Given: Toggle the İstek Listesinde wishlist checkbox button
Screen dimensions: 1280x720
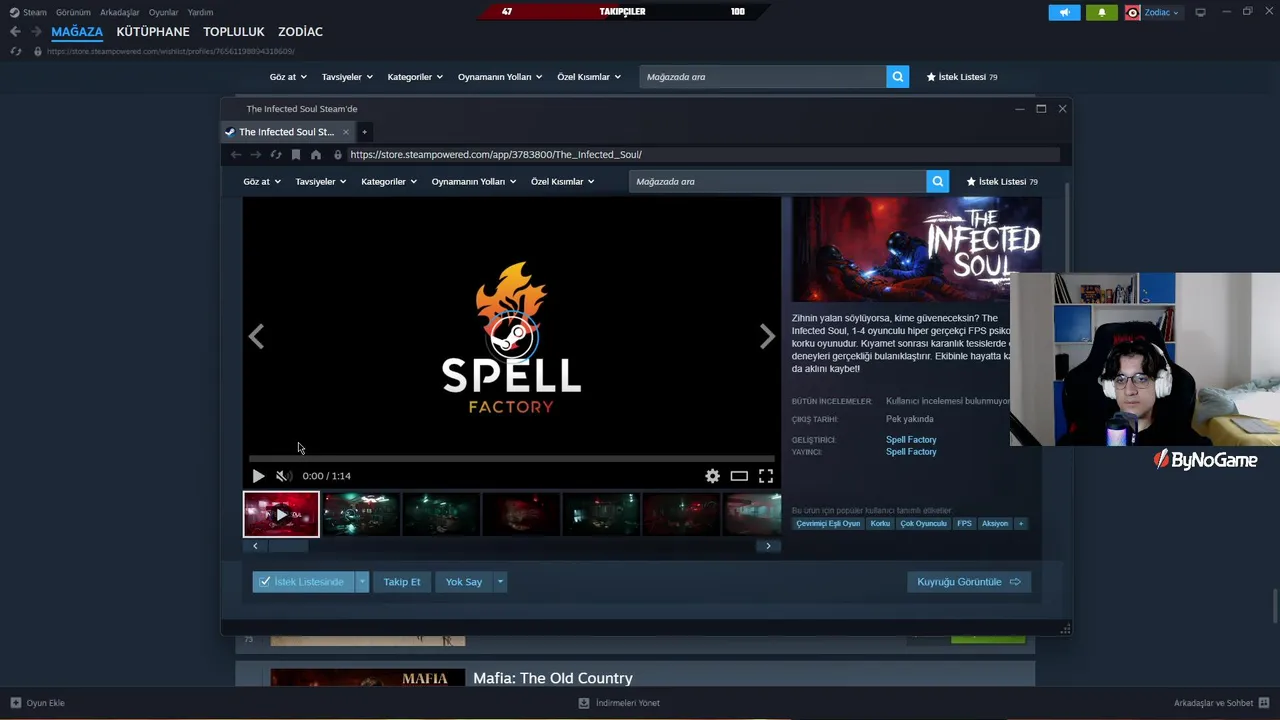Looking at the screenshot, I should click(303, 582).
